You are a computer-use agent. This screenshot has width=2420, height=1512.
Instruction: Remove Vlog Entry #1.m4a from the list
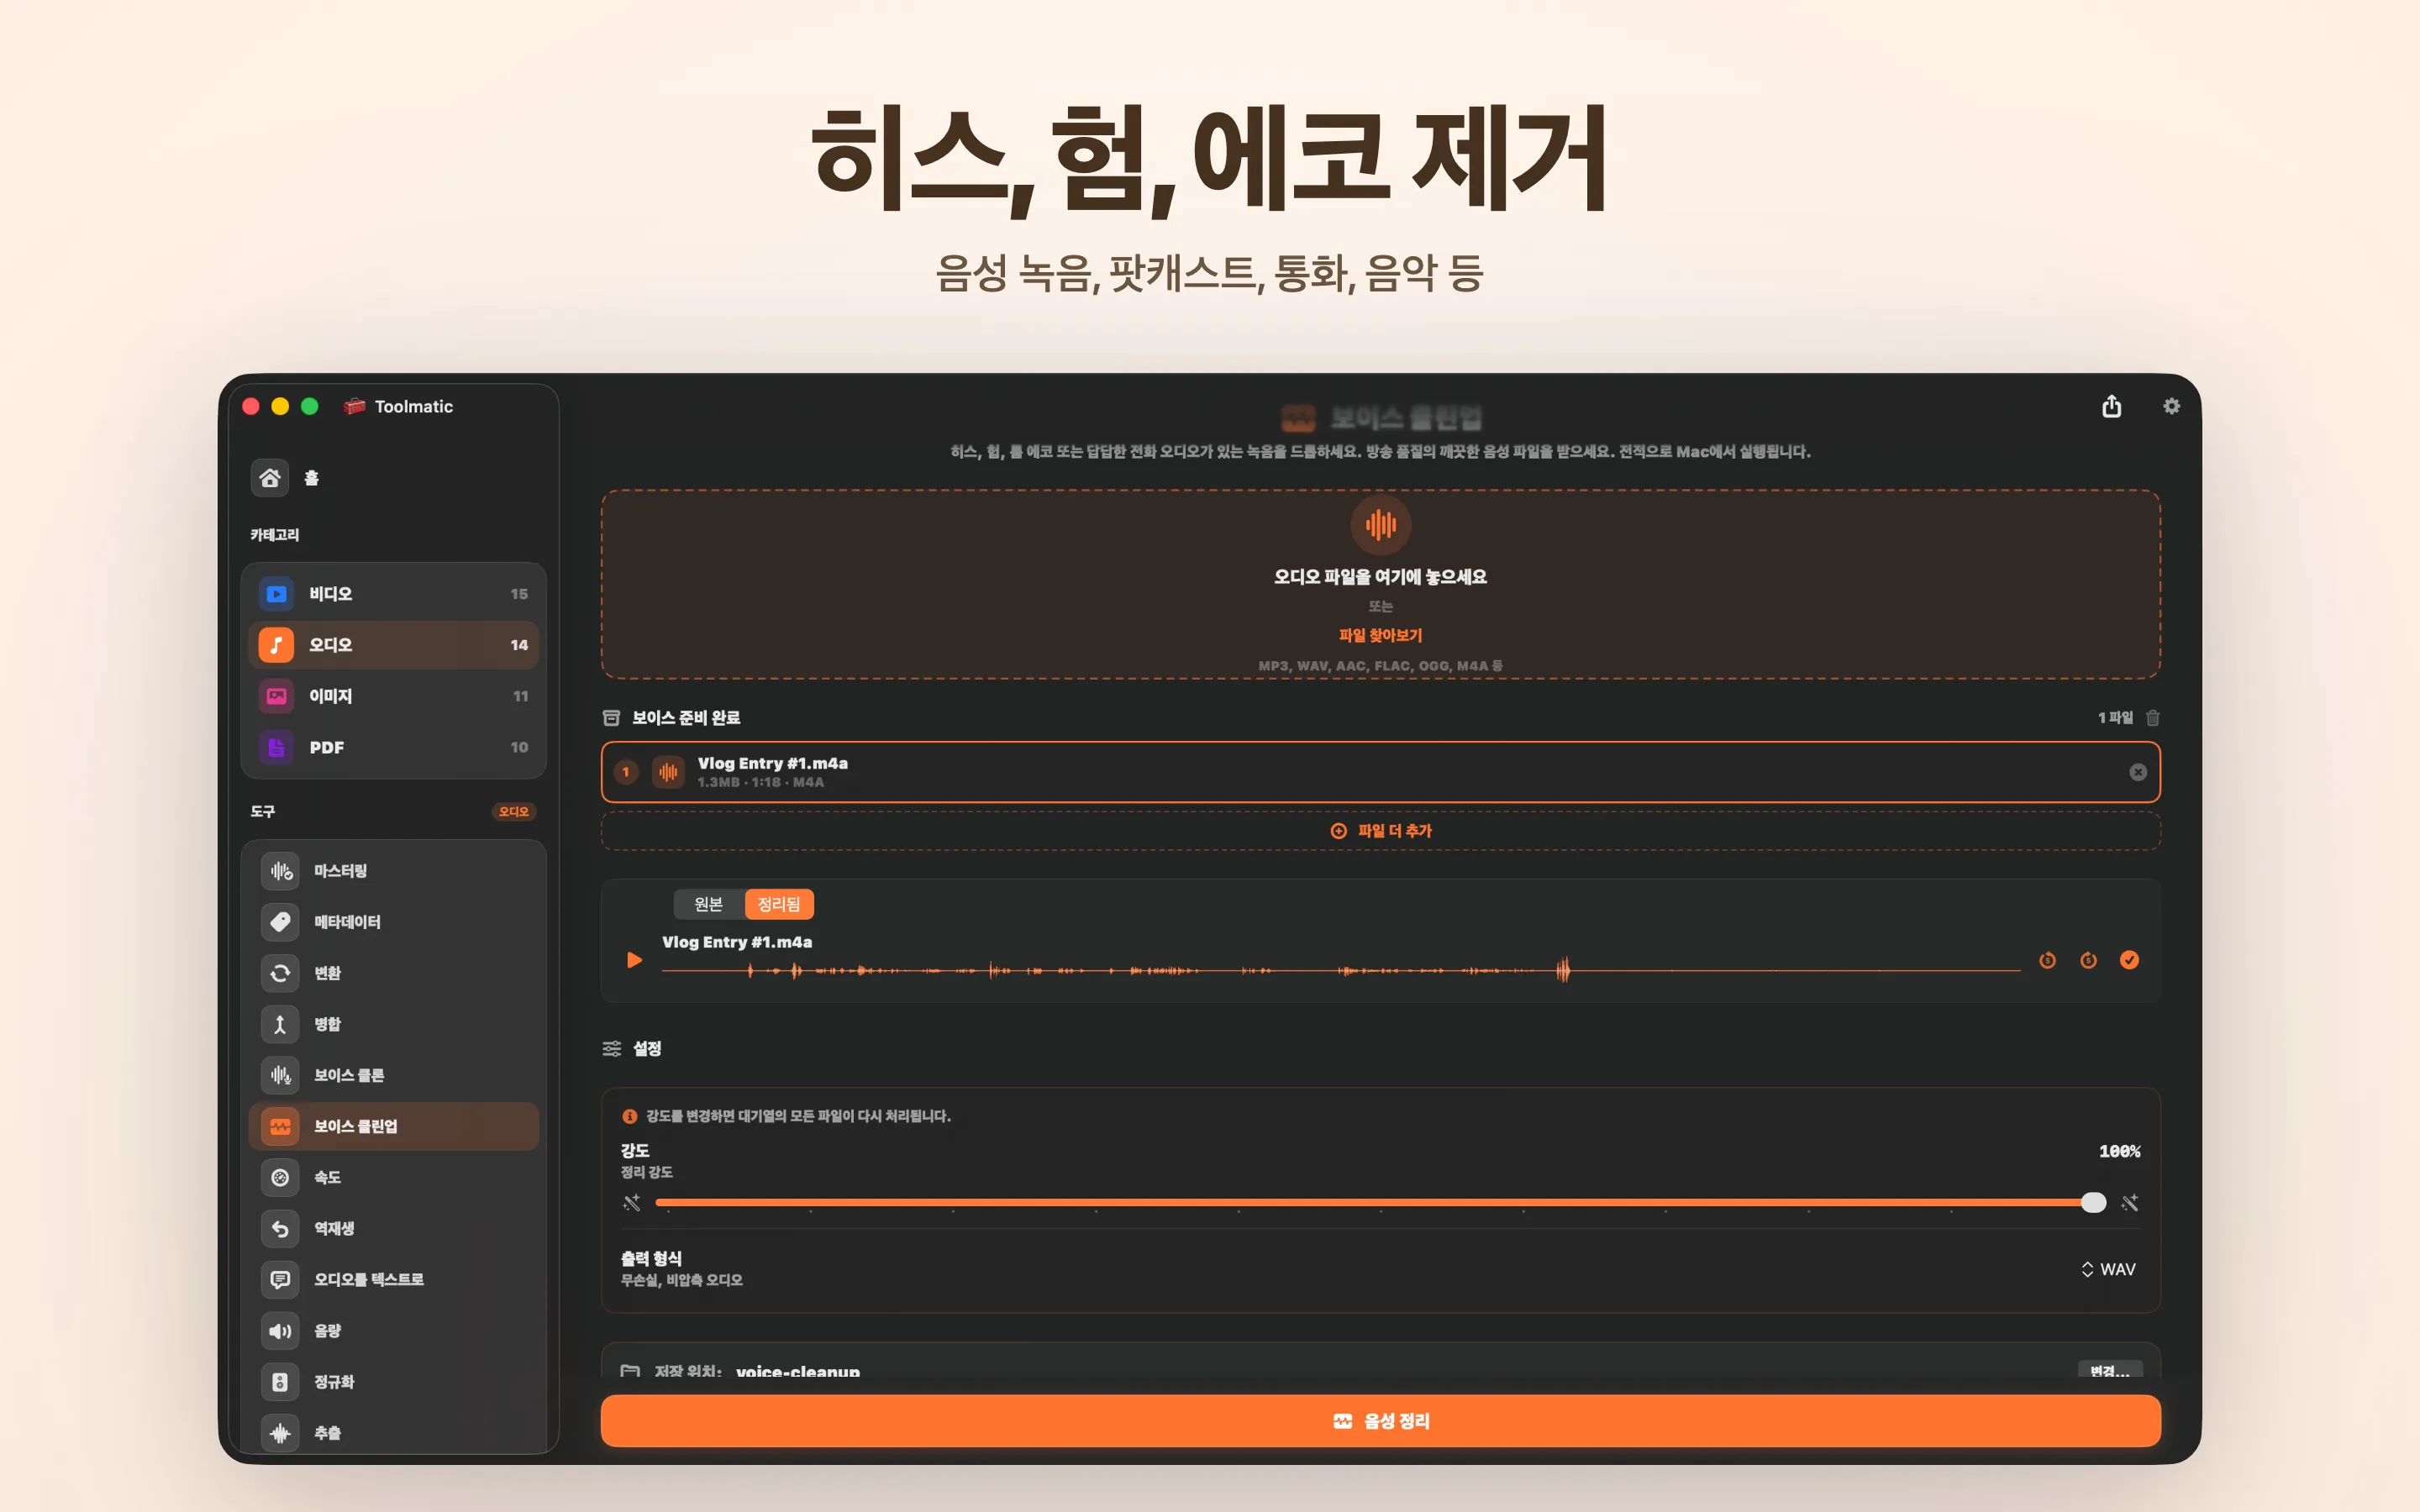click(2138, 772)
